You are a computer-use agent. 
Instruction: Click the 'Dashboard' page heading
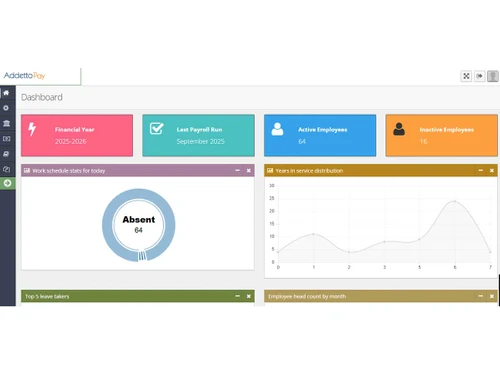[x=42, y=97]
